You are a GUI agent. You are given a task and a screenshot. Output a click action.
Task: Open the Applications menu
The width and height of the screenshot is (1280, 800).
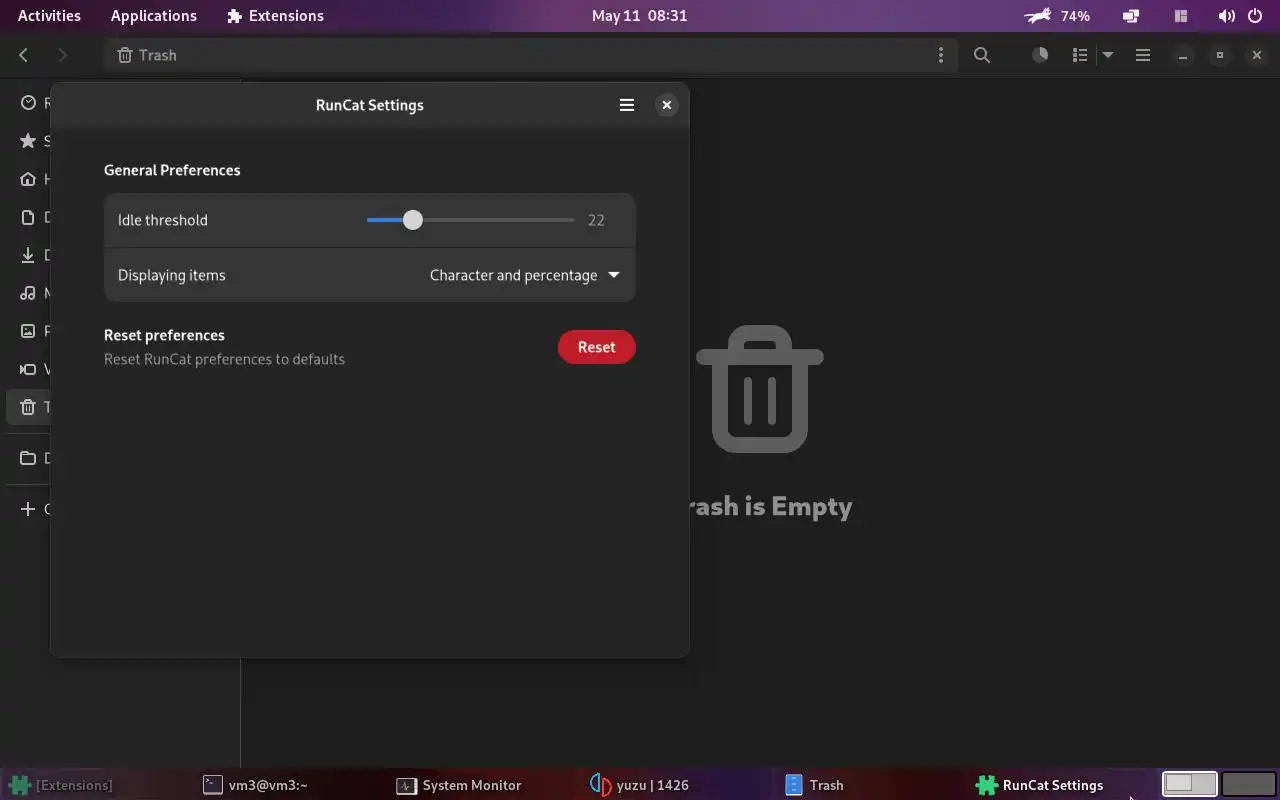tap(154, 16)
